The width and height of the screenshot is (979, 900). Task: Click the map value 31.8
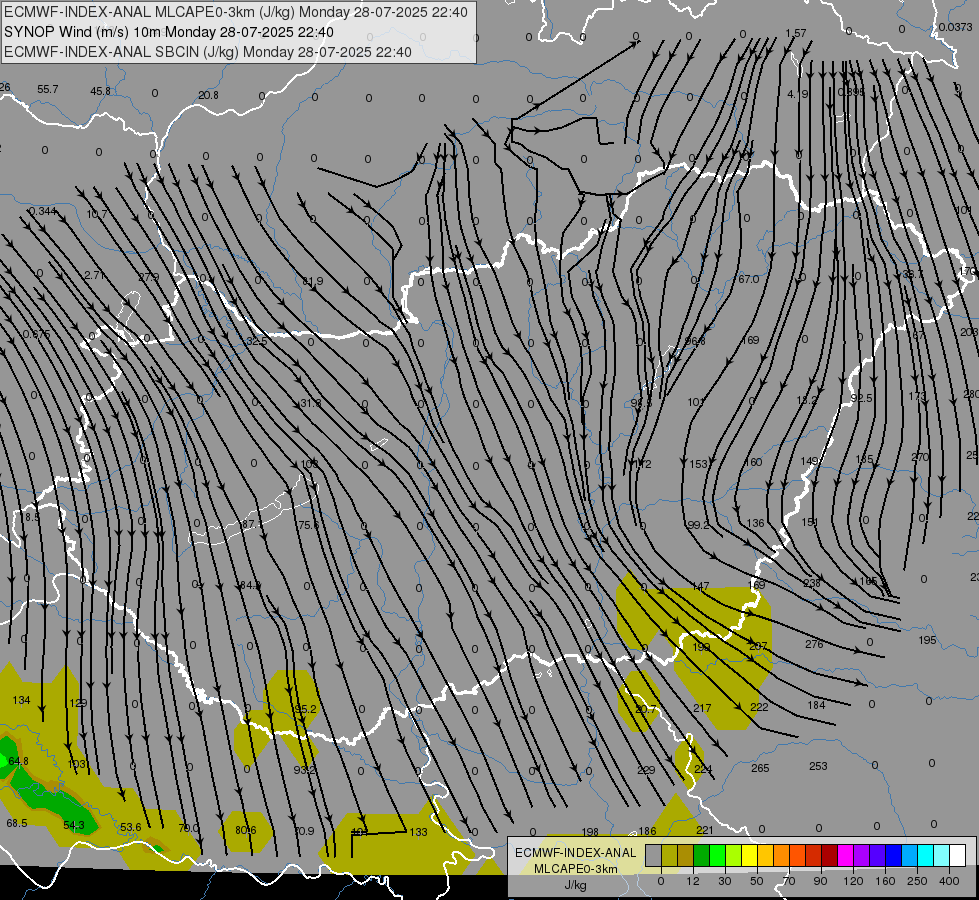tap(310, 403)
